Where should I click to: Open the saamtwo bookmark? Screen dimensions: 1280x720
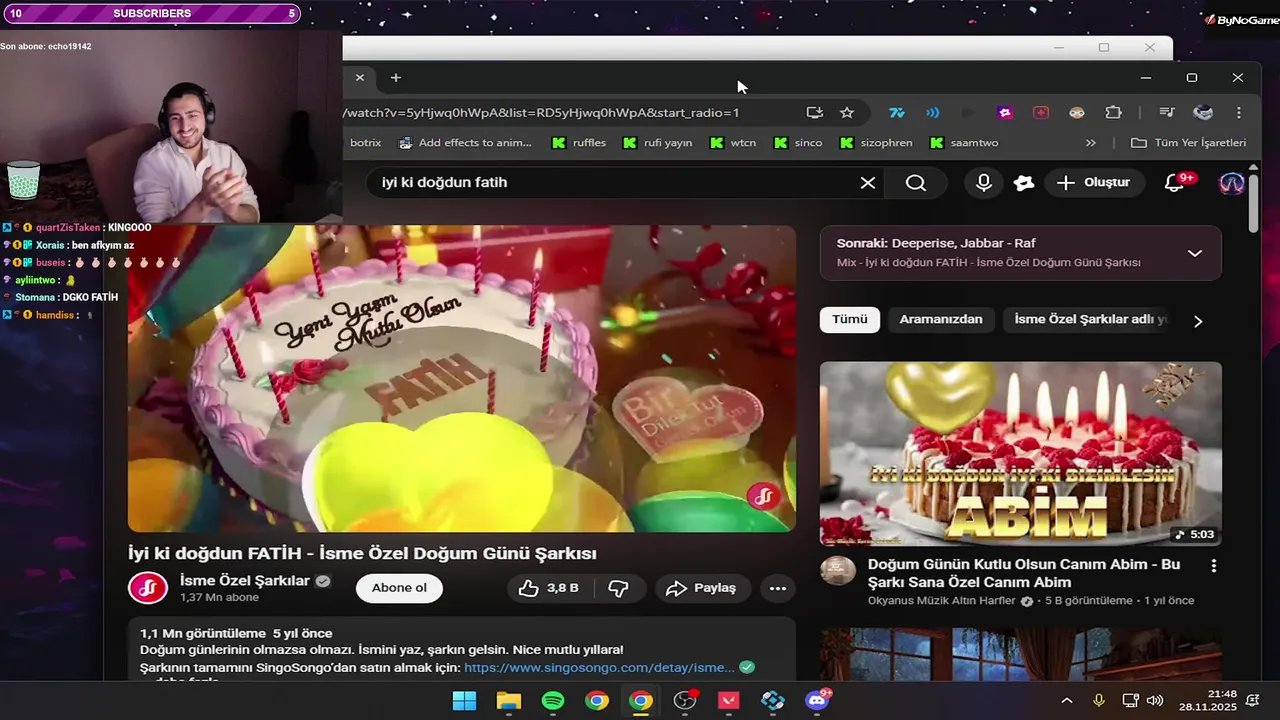pyautogui.click(x=964, y=143)
